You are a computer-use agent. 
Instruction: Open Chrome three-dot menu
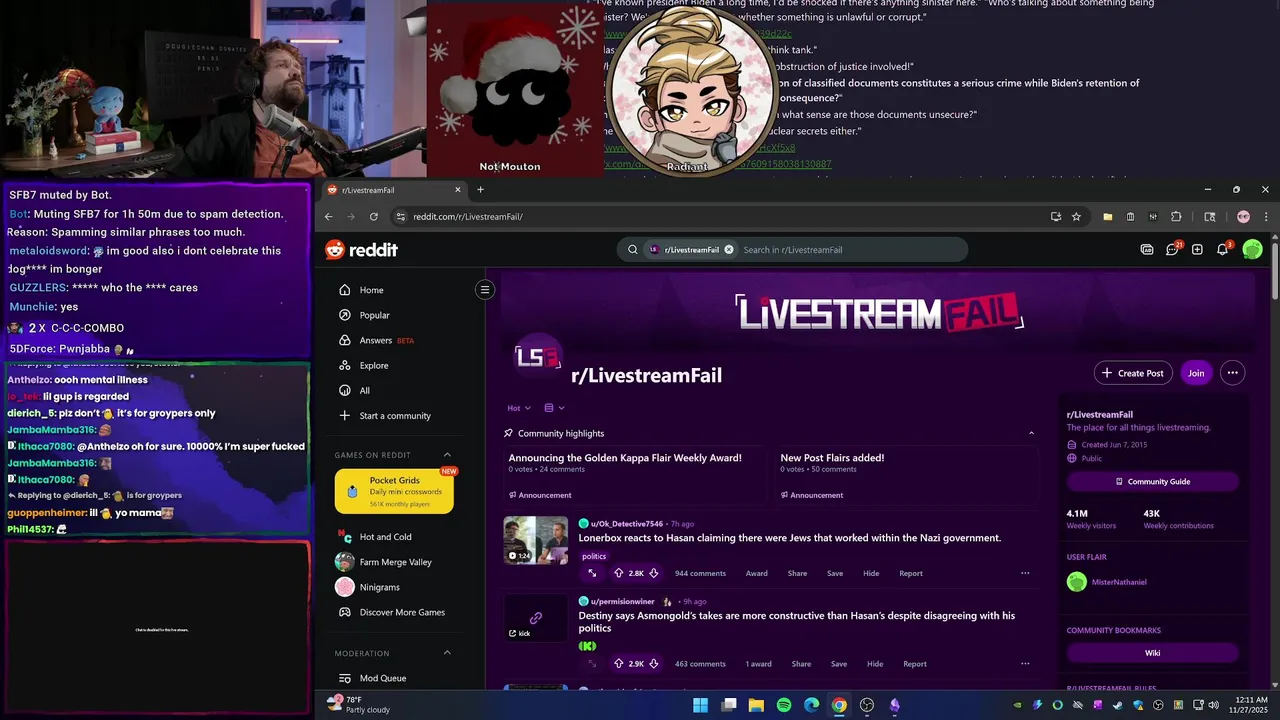click(1266, 216)
